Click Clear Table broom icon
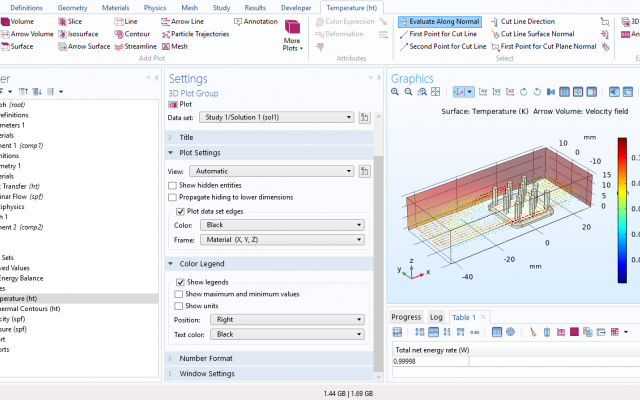Screen dimensions: 640x400 coord(533,332)
